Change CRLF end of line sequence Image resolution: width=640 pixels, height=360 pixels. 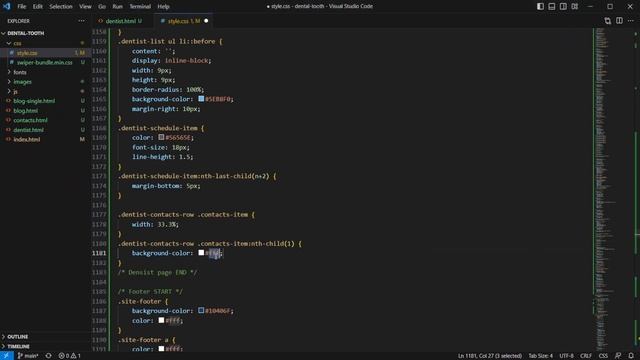tap(586, 356)
